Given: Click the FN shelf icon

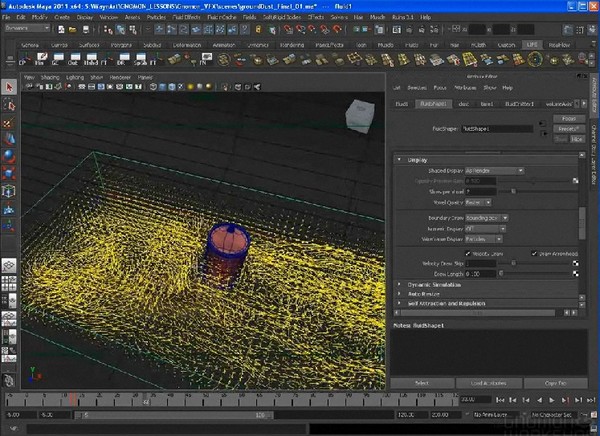Looking at the screenshot, I should point(205,59).
